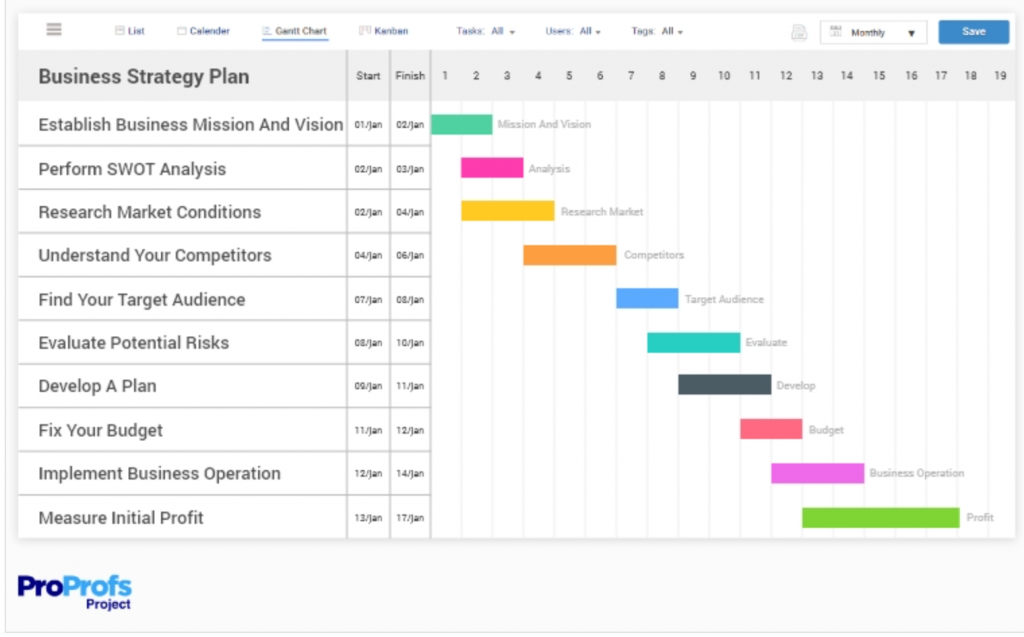The width and height of the screenshot is (1024, 637).
Task: Select the Gantt Chart tab
Action: click(295, 31)
